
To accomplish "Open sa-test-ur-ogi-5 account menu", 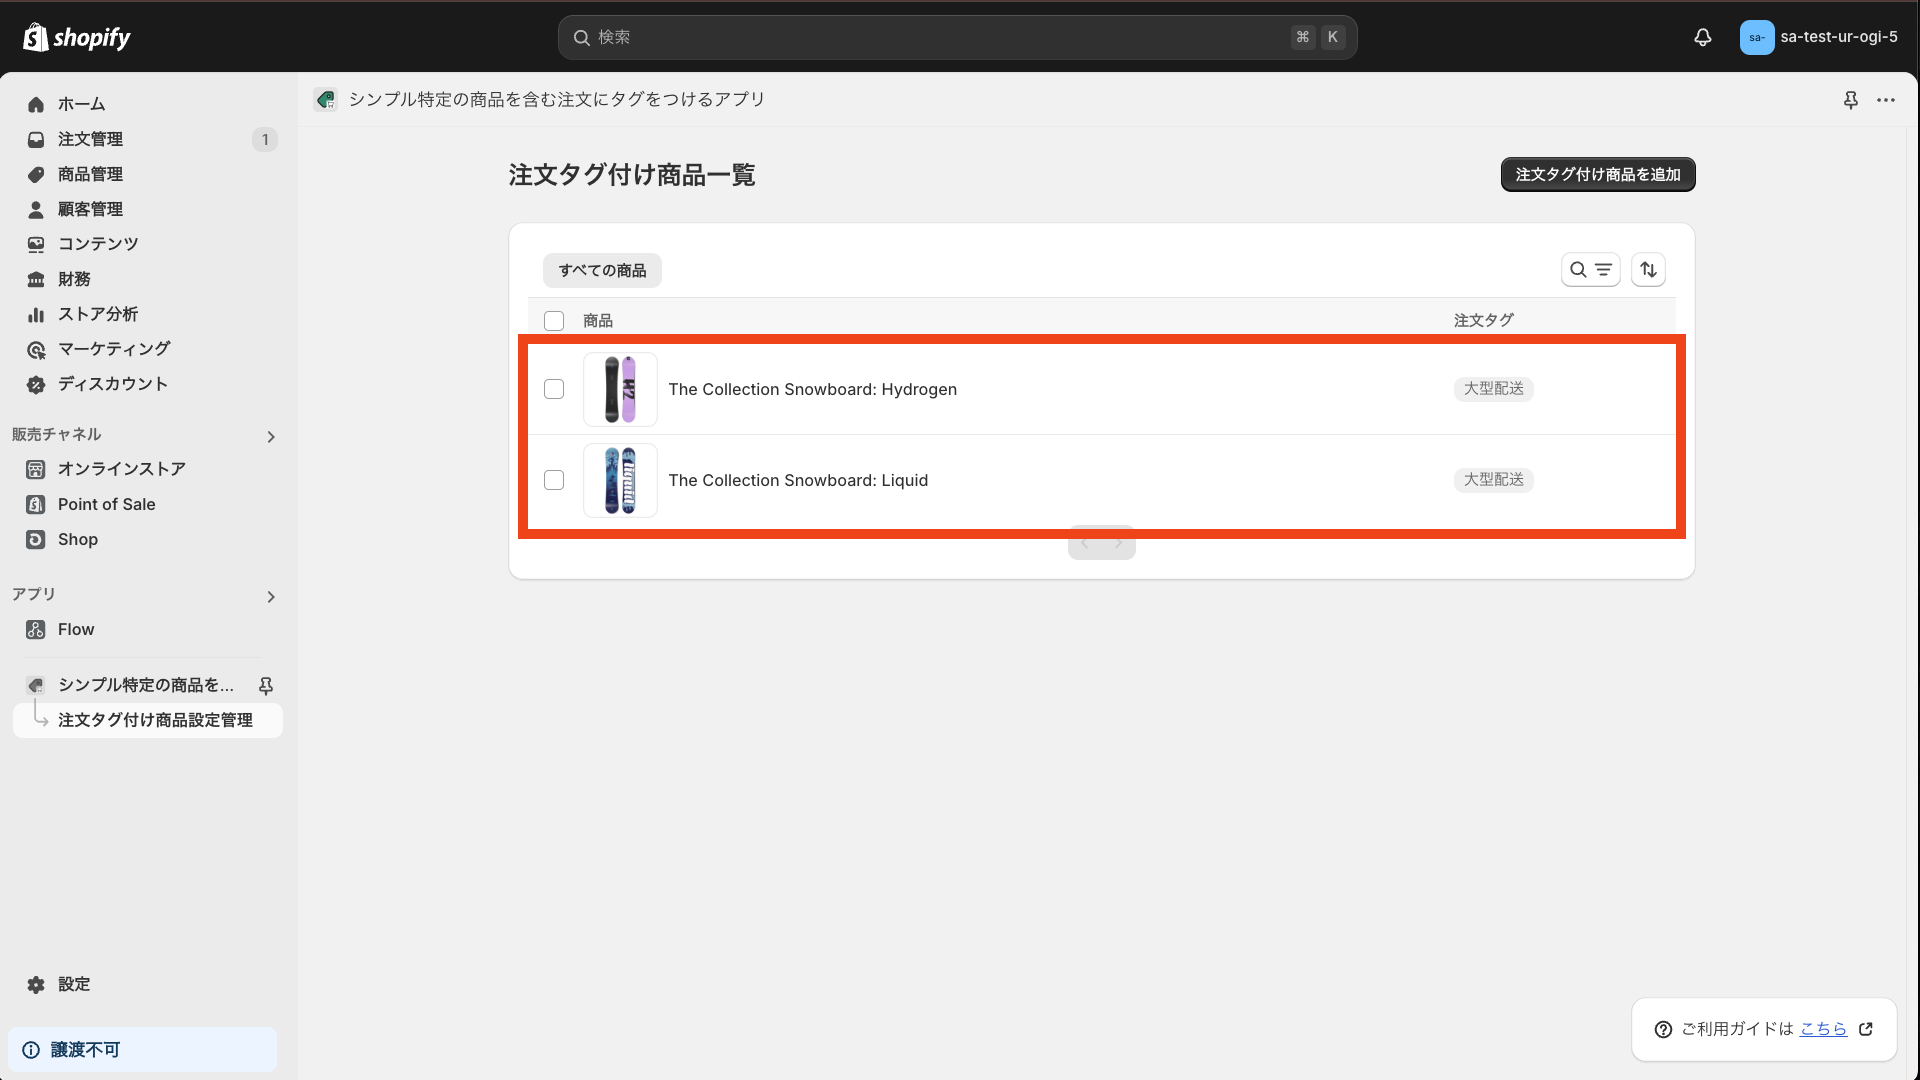I will click(1818, 37).
